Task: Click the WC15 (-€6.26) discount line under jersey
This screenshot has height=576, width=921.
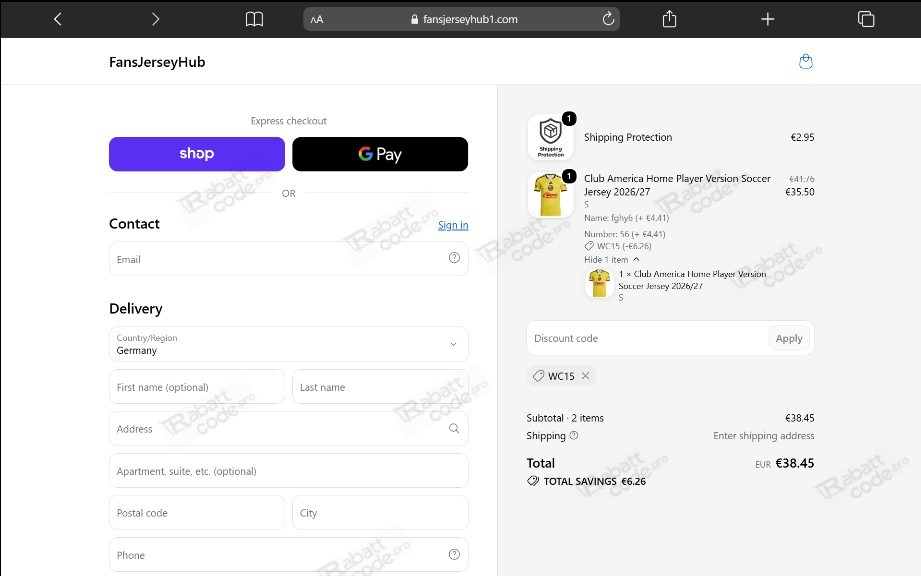Action: 618,246
